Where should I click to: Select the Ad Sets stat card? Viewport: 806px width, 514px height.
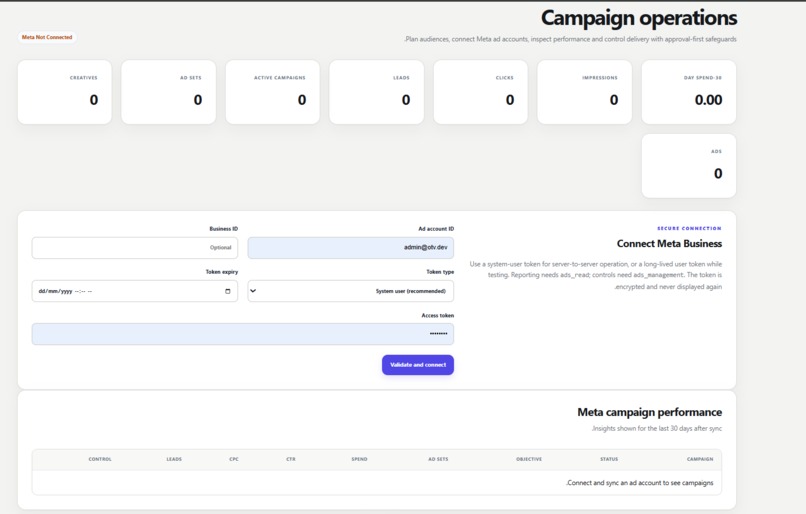pos(169,92)
